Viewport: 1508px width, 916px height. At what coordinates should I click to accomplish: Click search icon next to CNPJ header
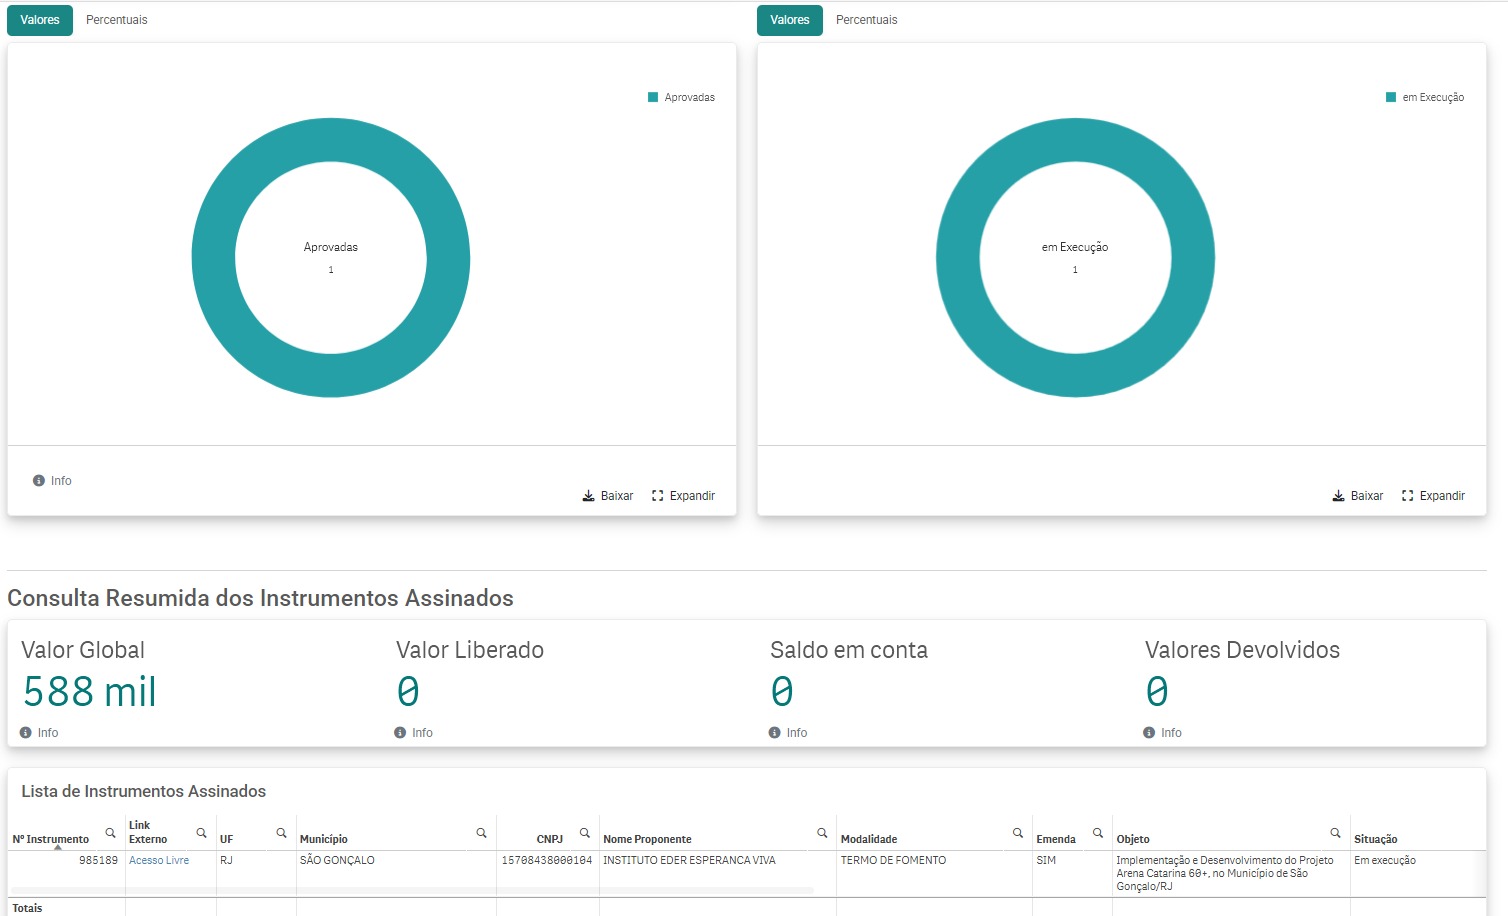(x=585, y=833)
